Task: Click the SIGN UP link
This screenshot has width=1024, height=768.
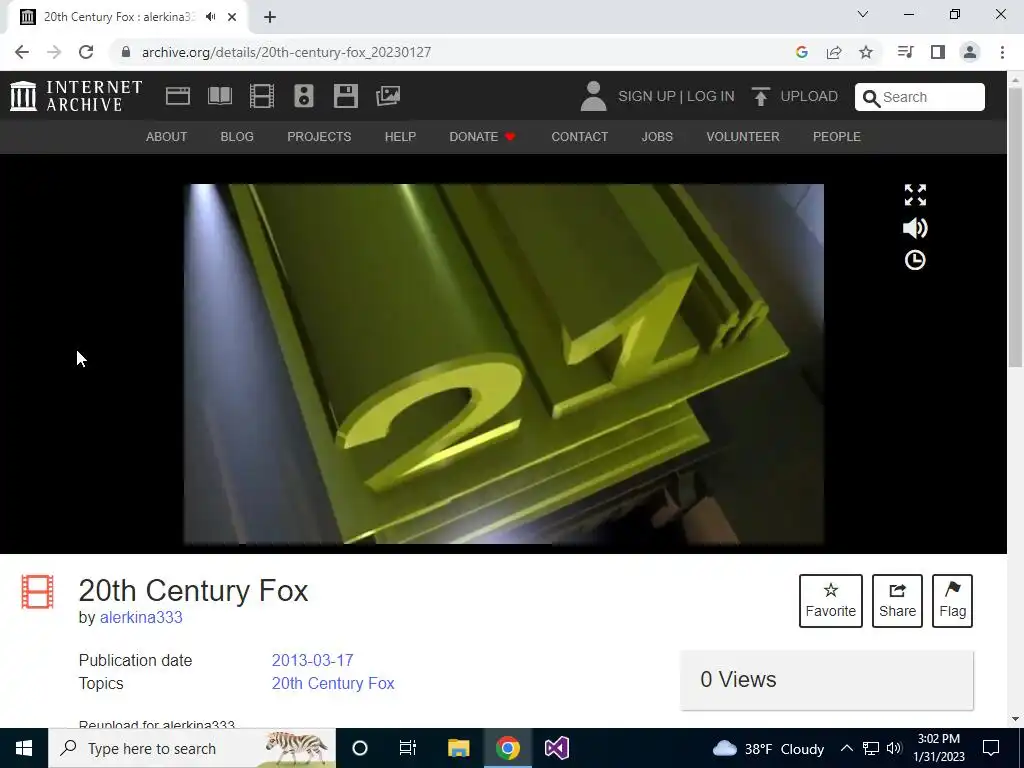Action: pyautogui.click(x=647, y=96)
